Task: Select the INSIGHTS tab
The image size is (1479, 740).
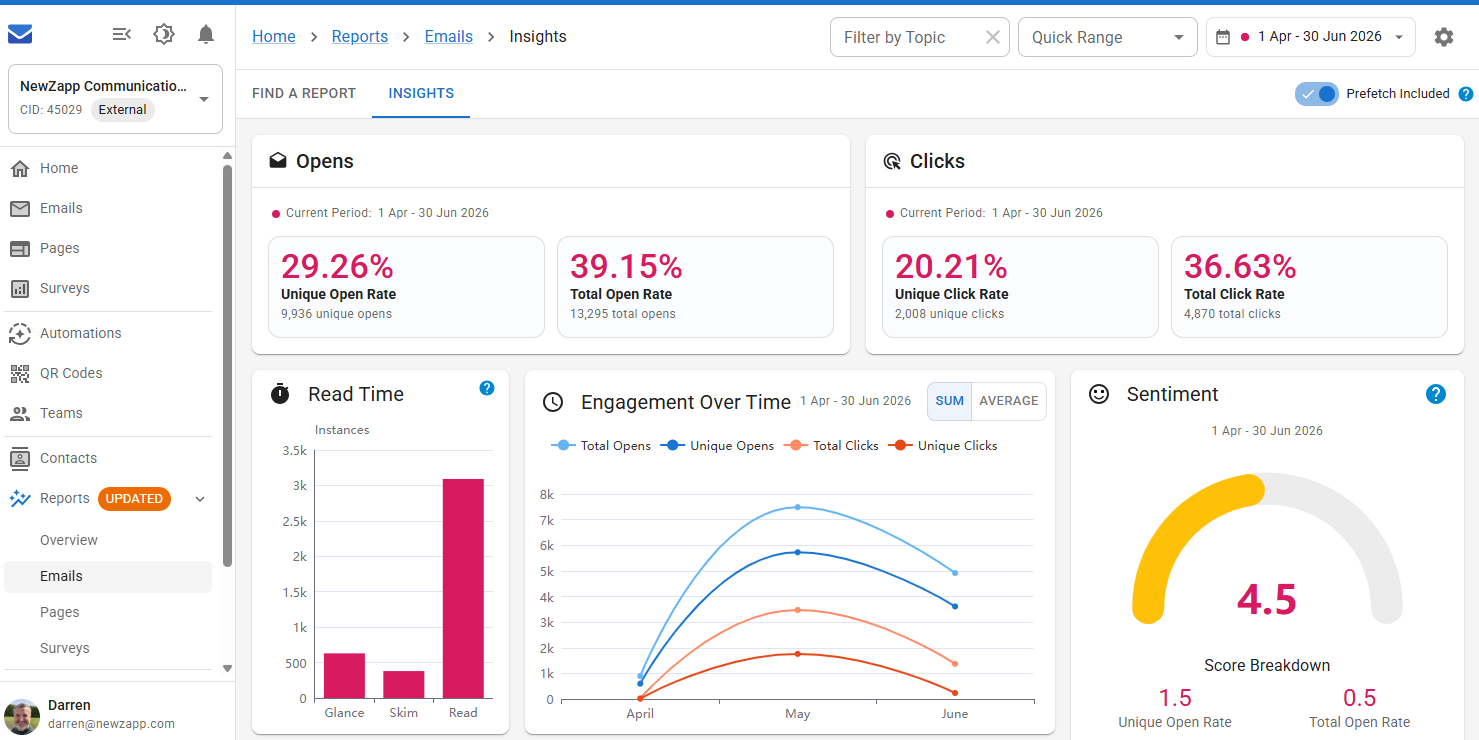Action: coord(421,93)
